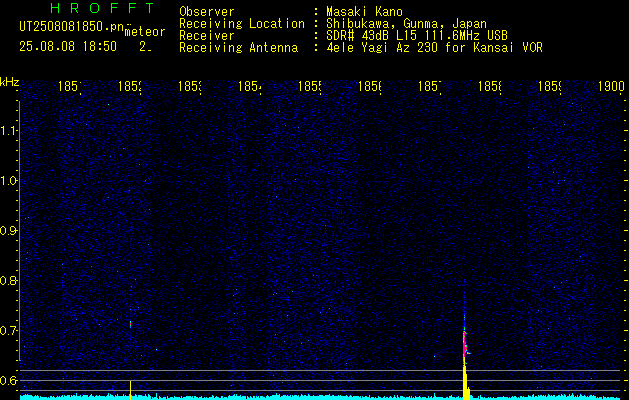Click the 0.7 kHz frequency label
This screenshot has width=629, height=400.
tap(8, 330)
